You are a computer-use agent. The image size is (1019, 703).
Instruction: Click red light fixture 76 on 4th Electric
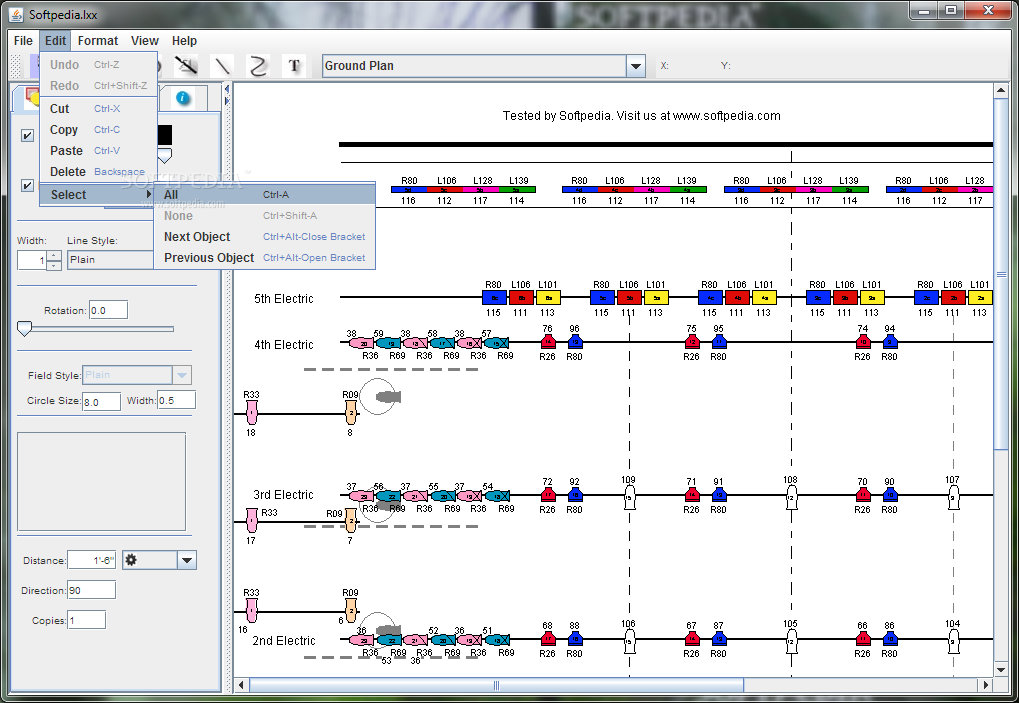tap(547, 341)
